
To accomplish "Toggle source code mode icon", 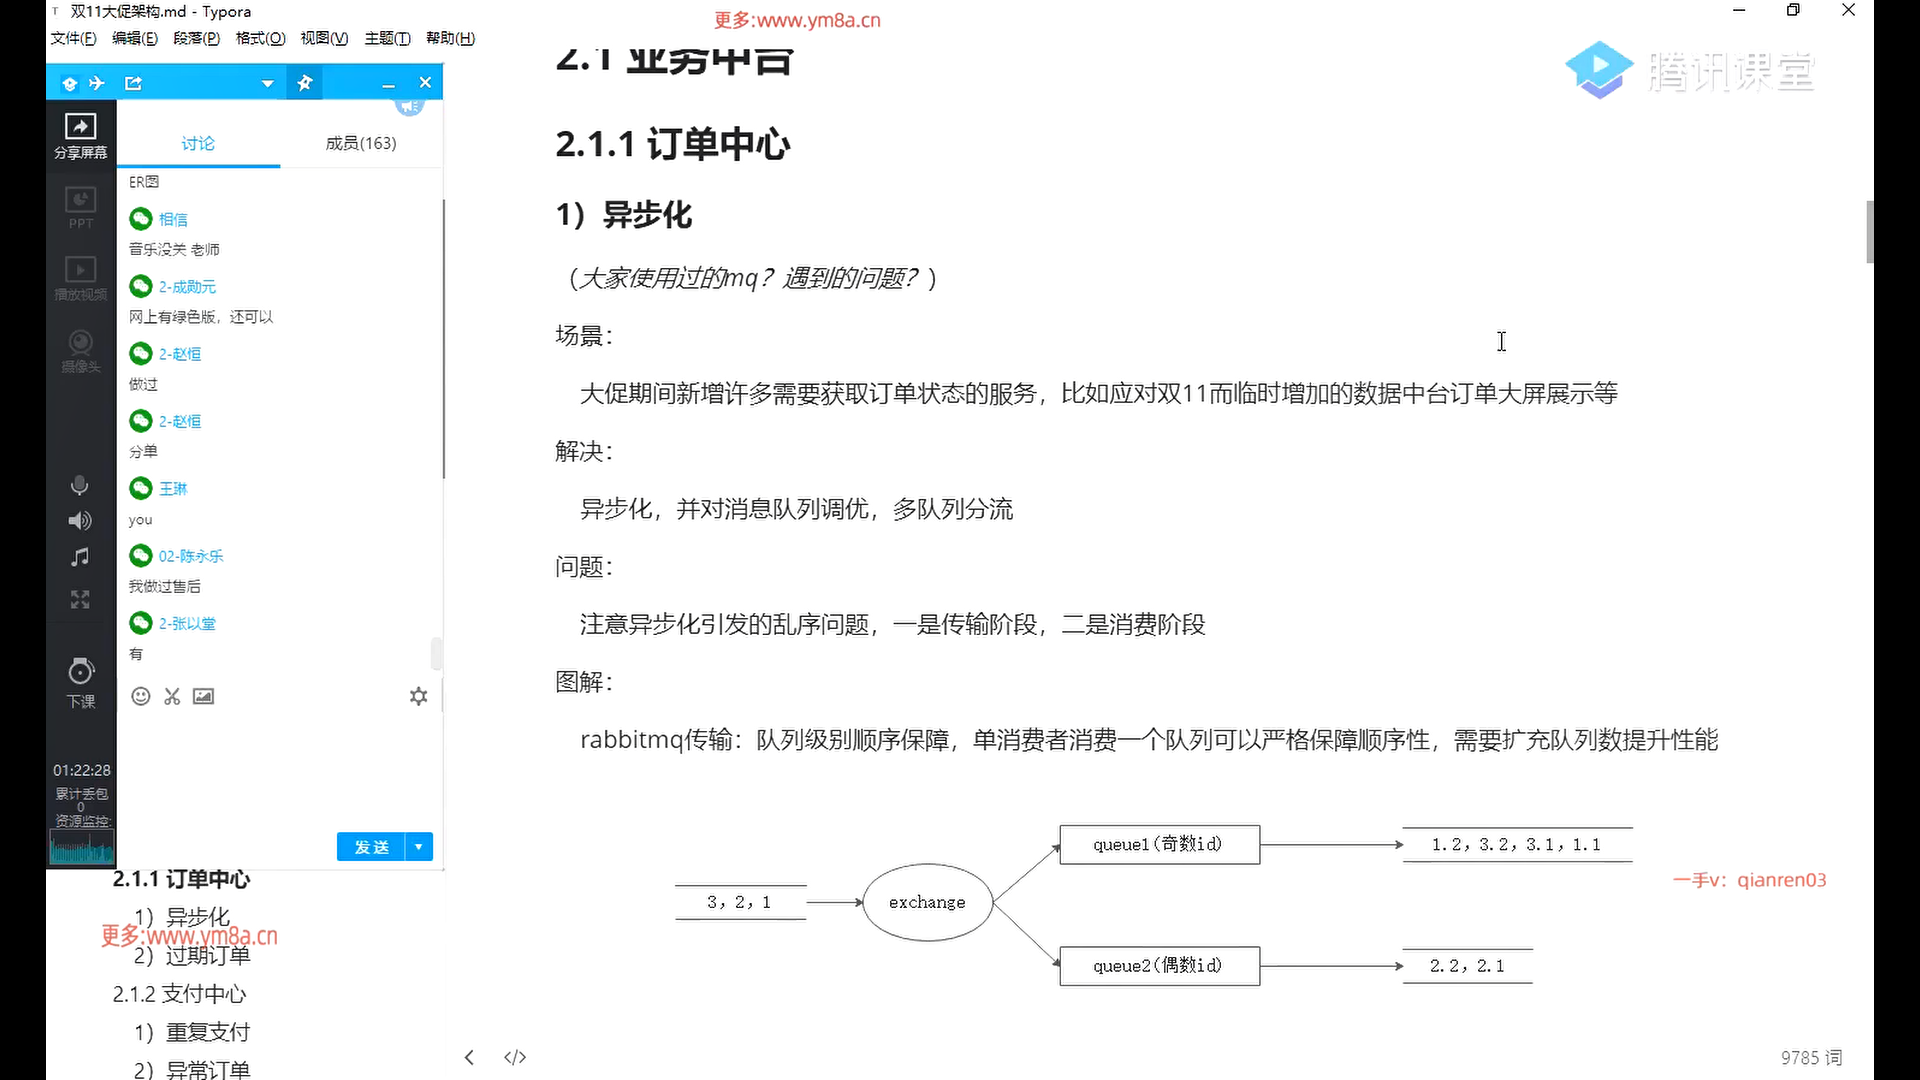I will coord(515,1057).
